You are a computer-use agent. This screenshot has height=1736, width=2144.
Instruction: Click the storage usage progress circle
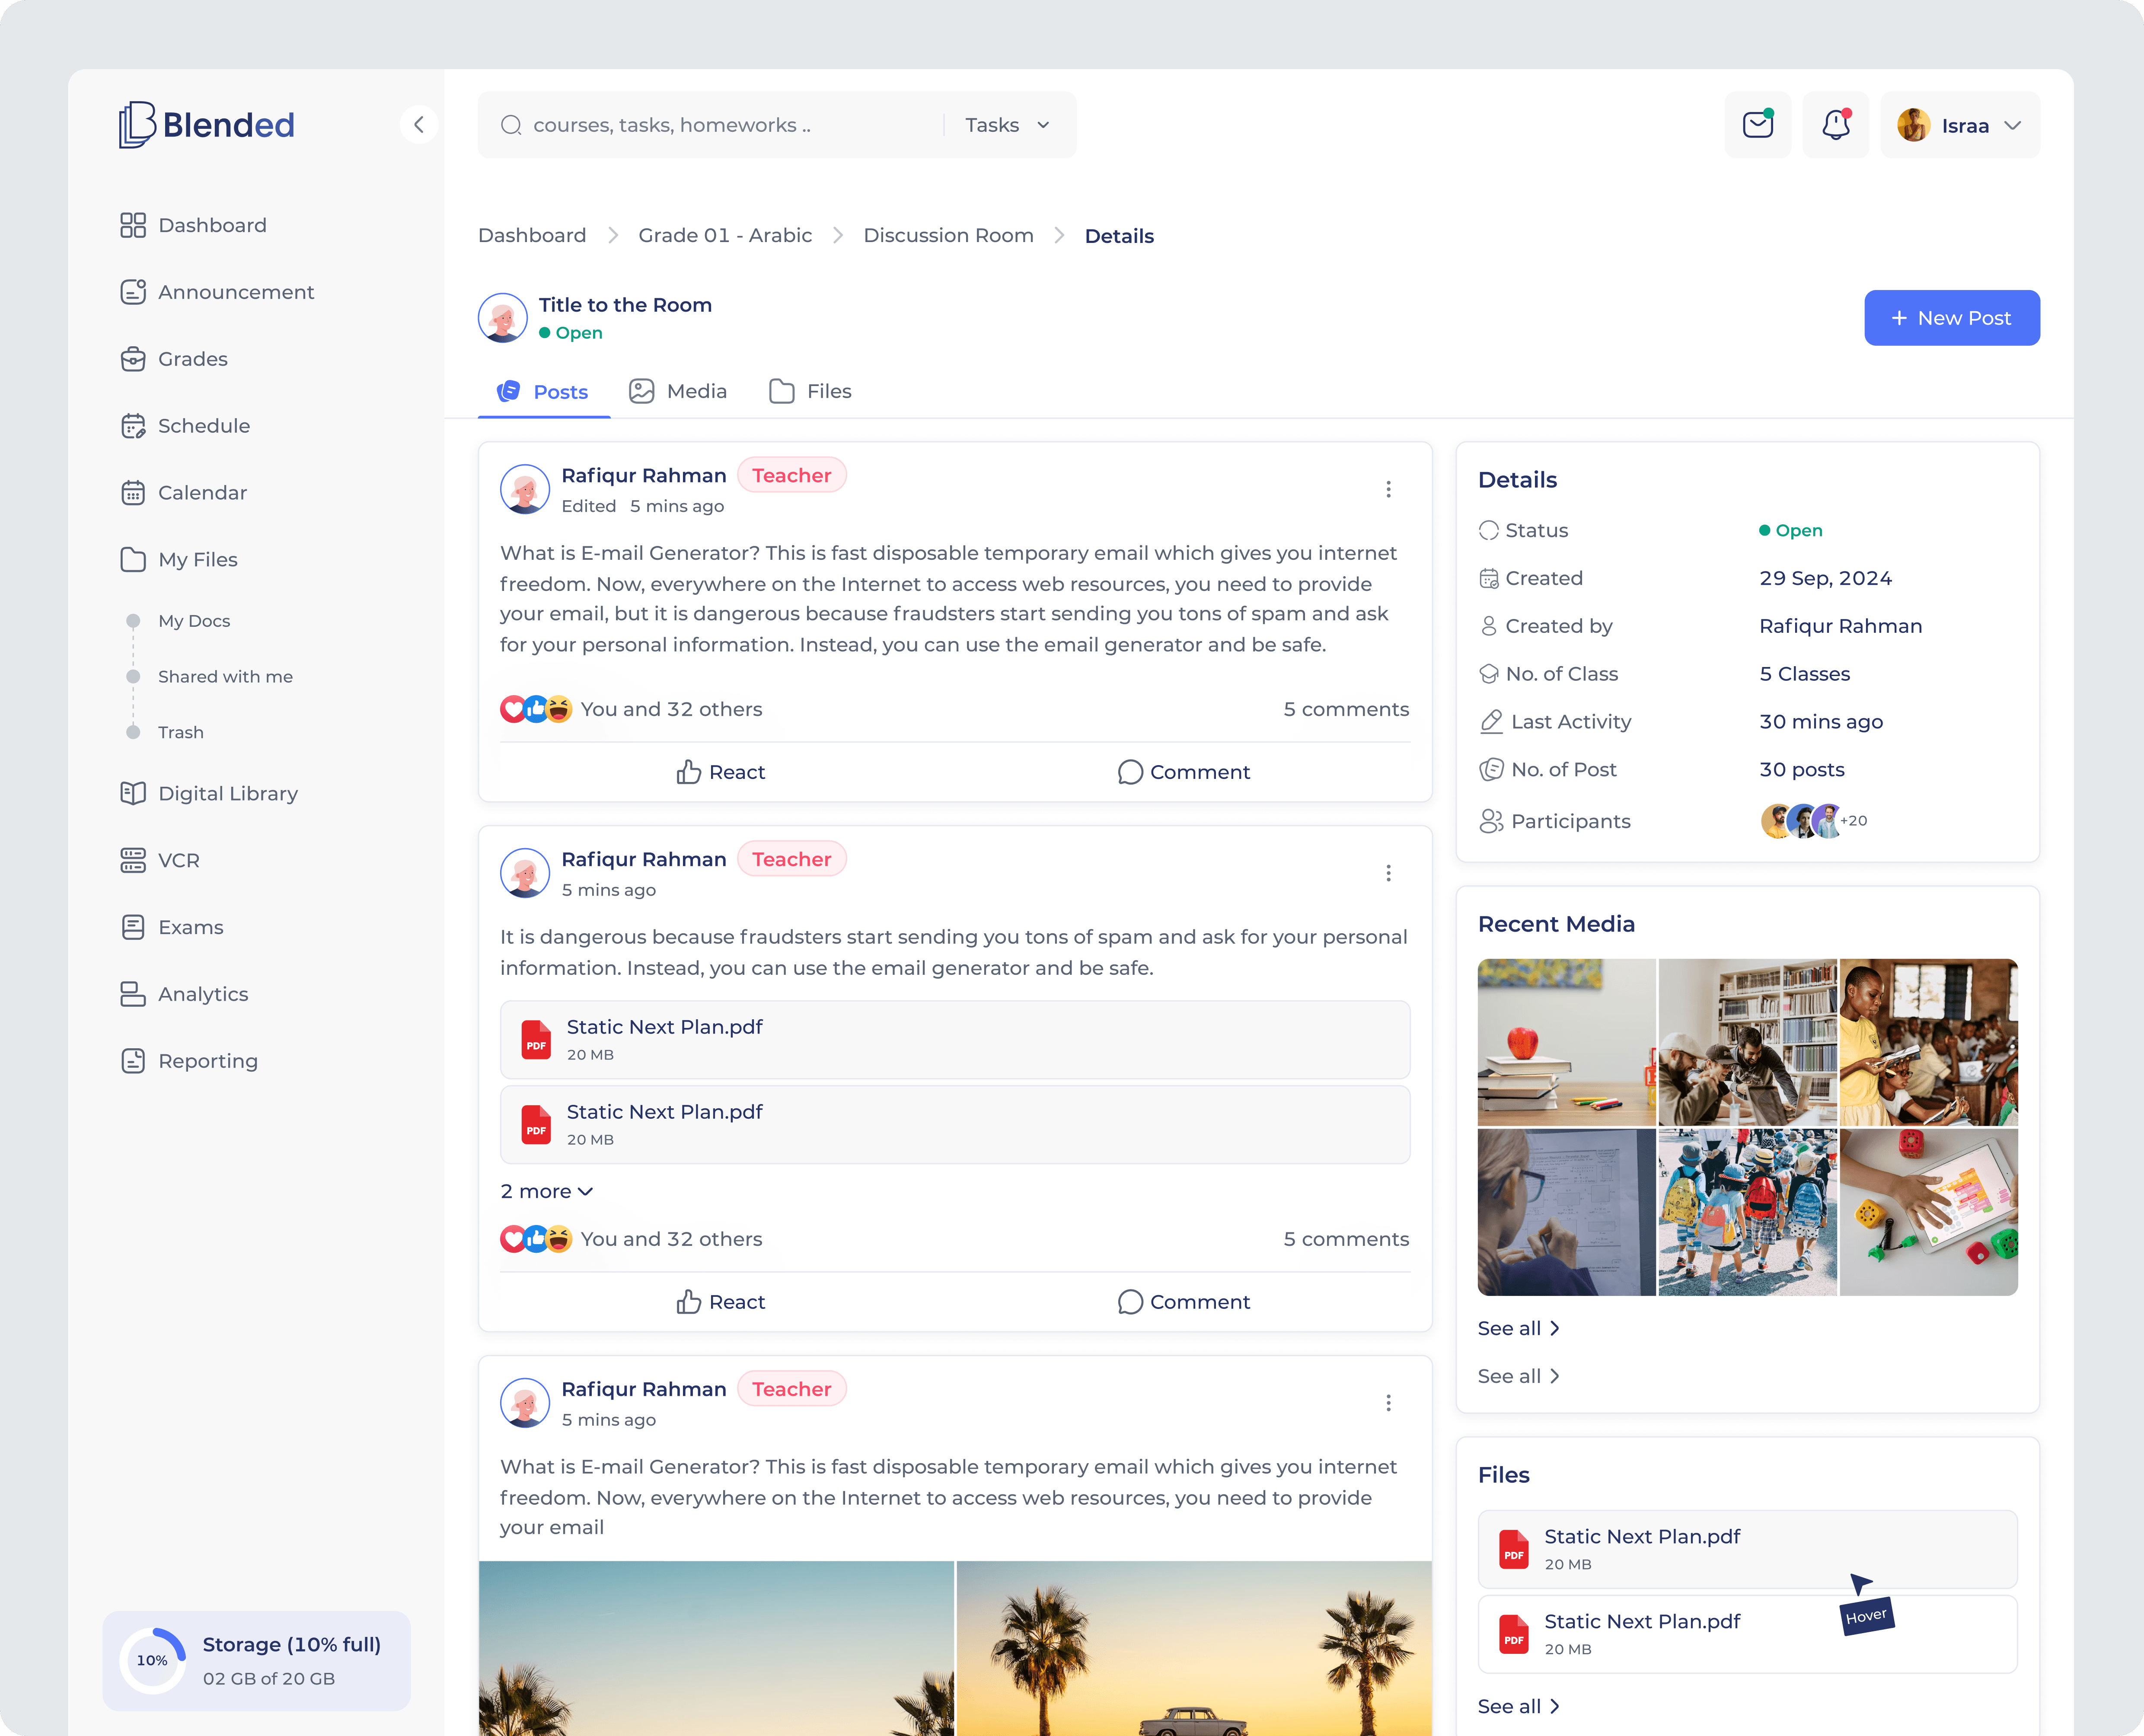coord(152,1660)
